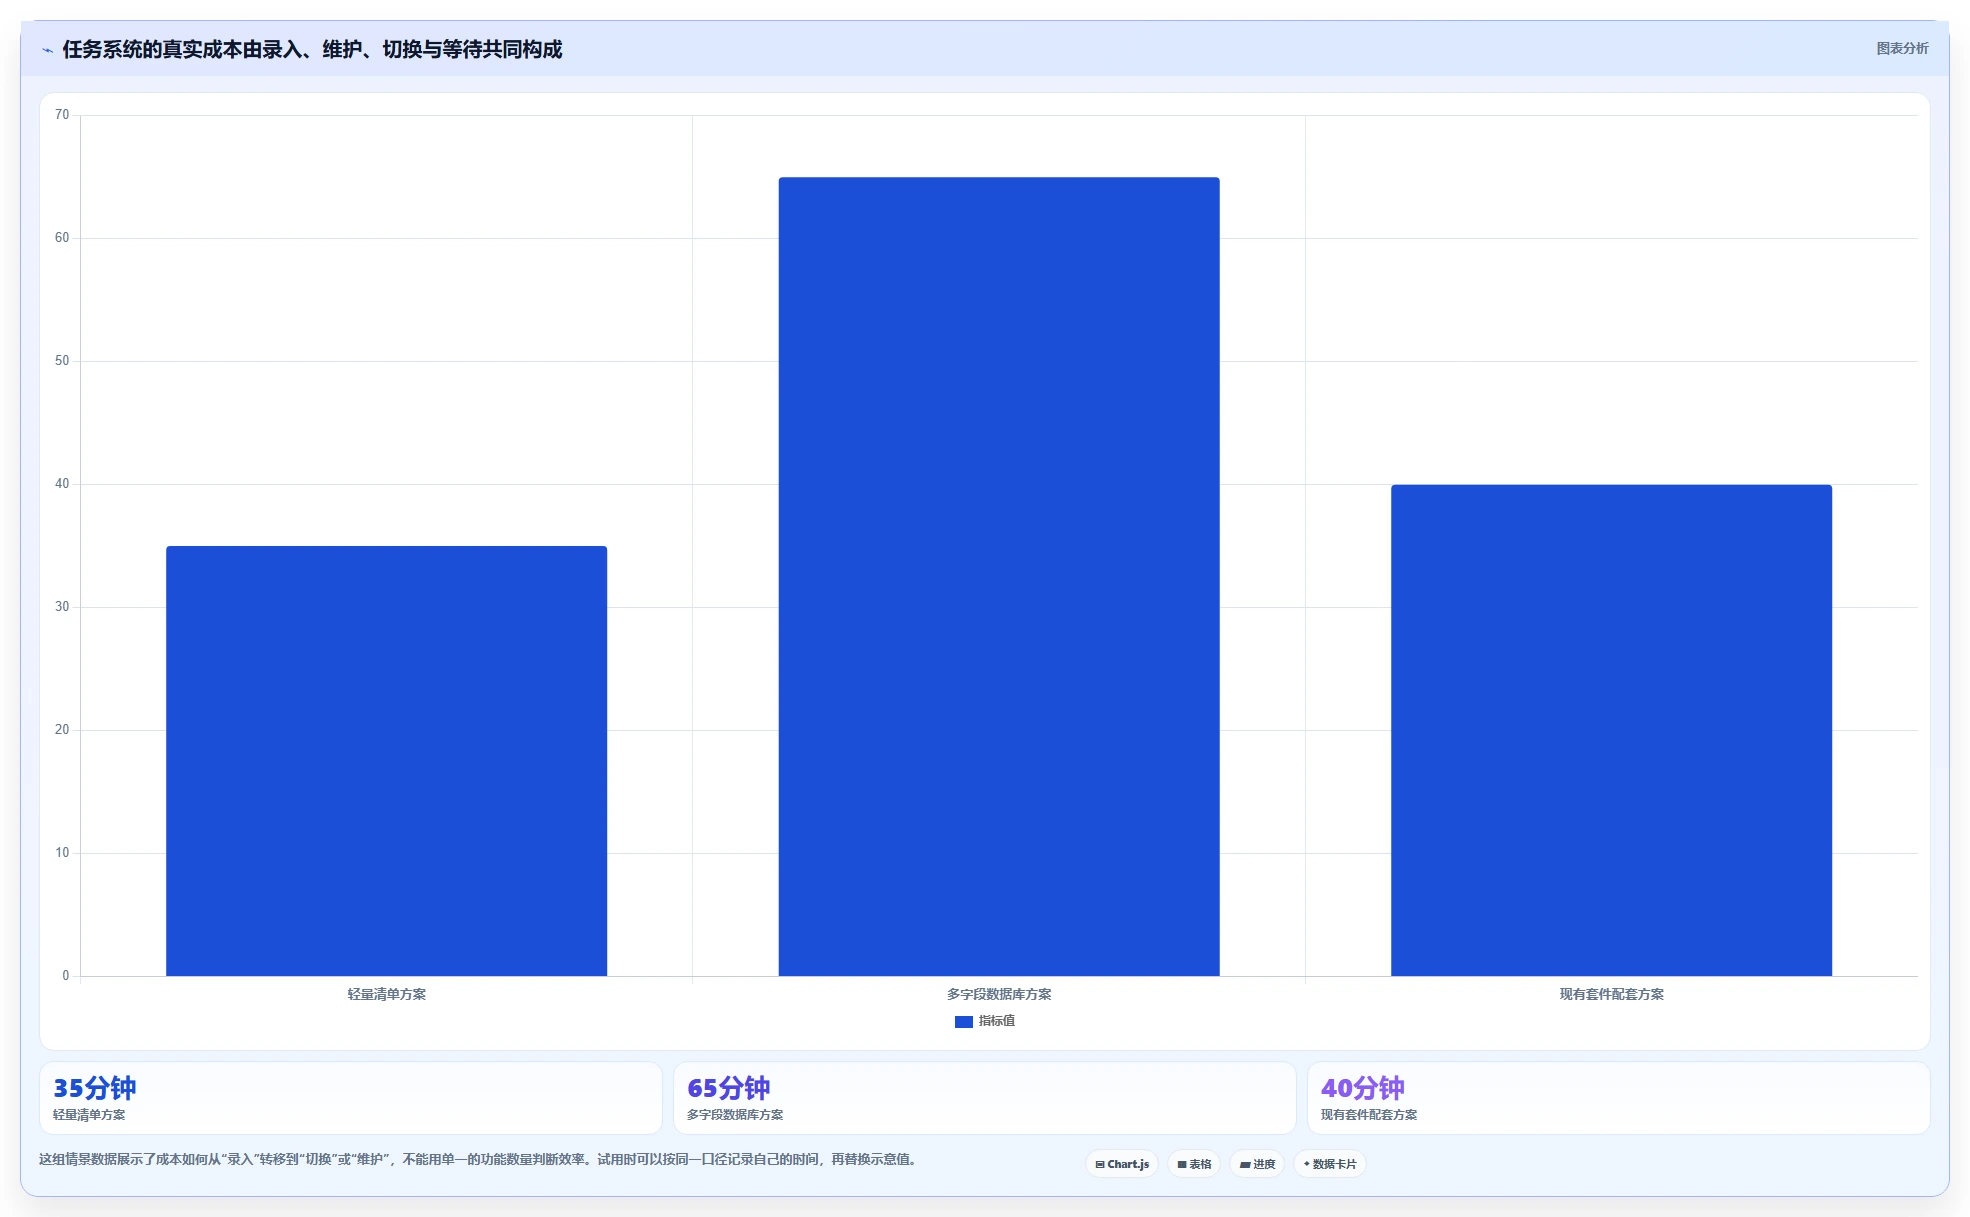Image resolution: width=1970 pixels, height=1217 pixels.
Task: Click the Chart.js tag chip
Action: (1122, 1164)
